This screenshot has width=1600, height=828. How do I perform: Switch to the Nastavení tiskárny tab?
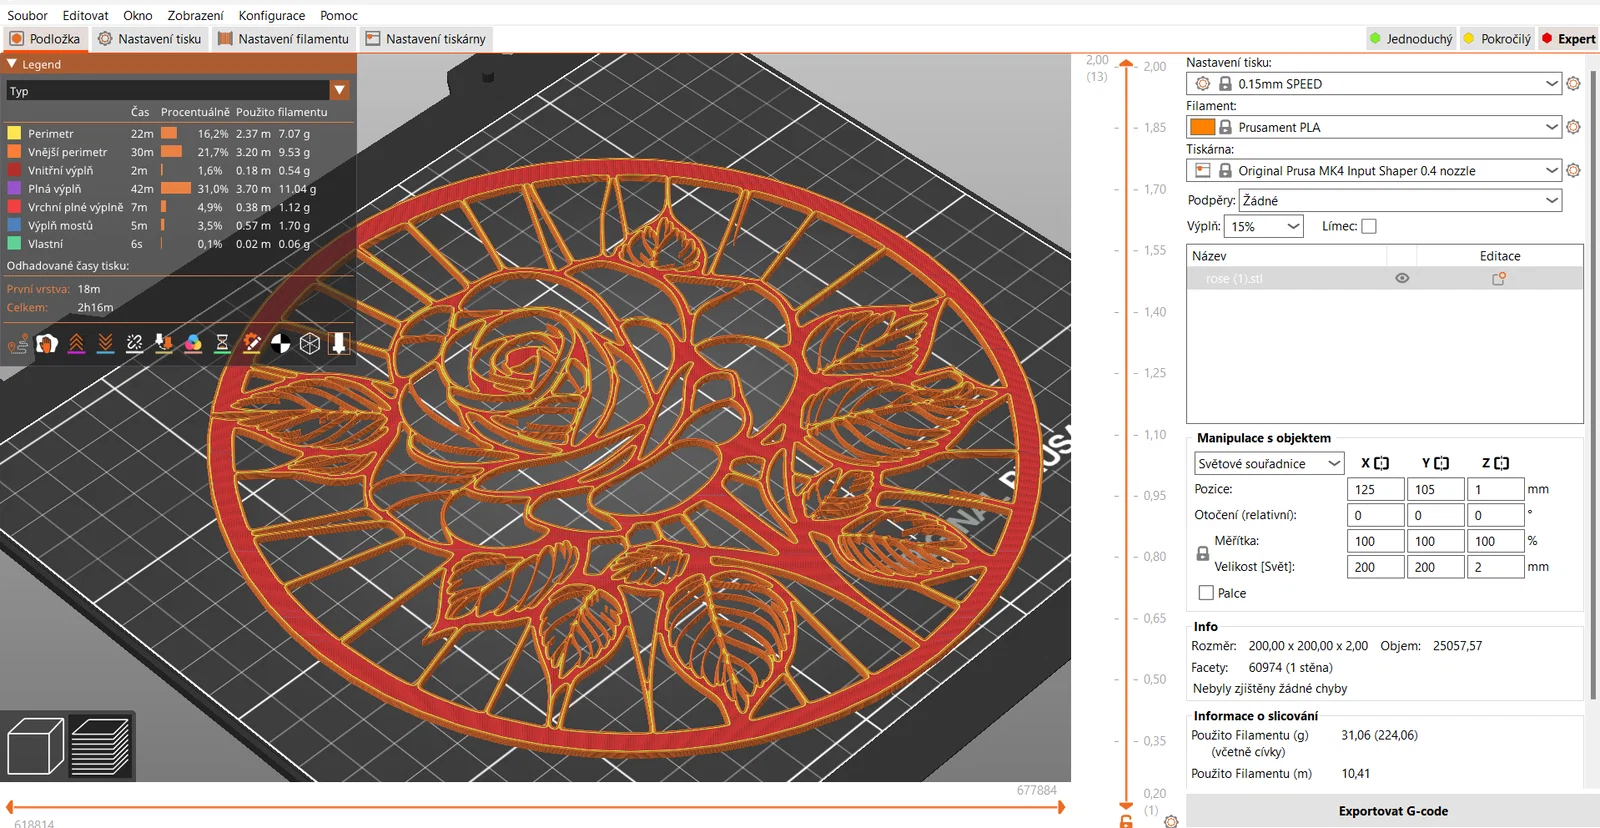(x=426, y=39)
